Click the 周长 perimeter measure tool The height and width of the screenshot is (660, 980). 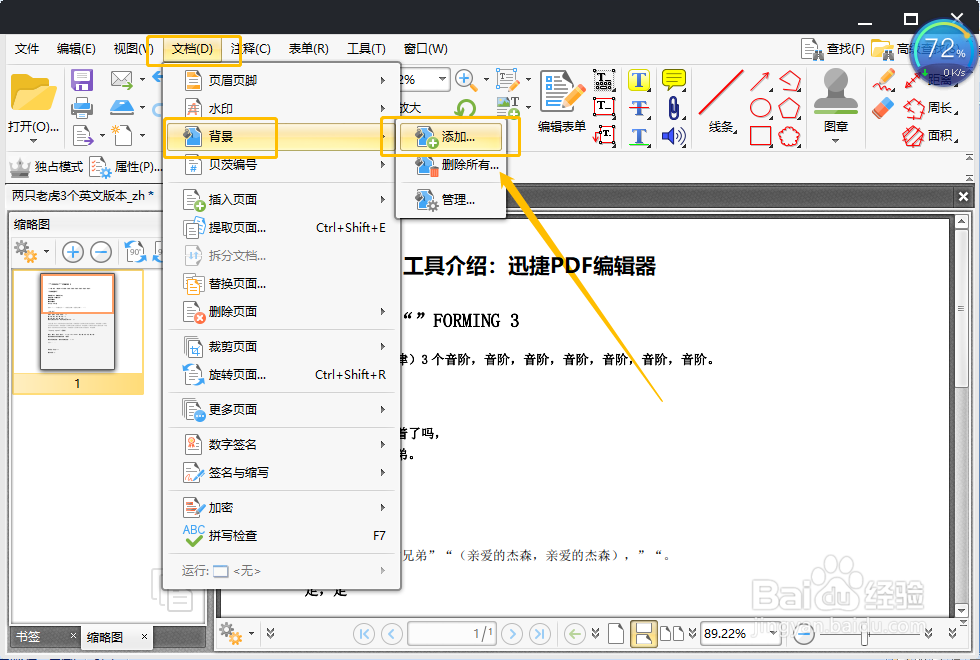(x=931, y=108)
